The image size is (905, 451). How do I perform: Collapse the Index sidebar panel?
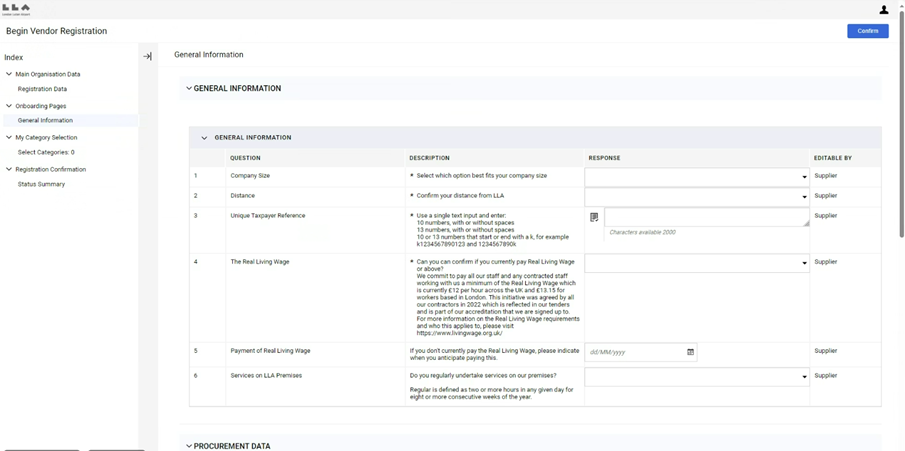pyautogui.click(x=147, y=57)
